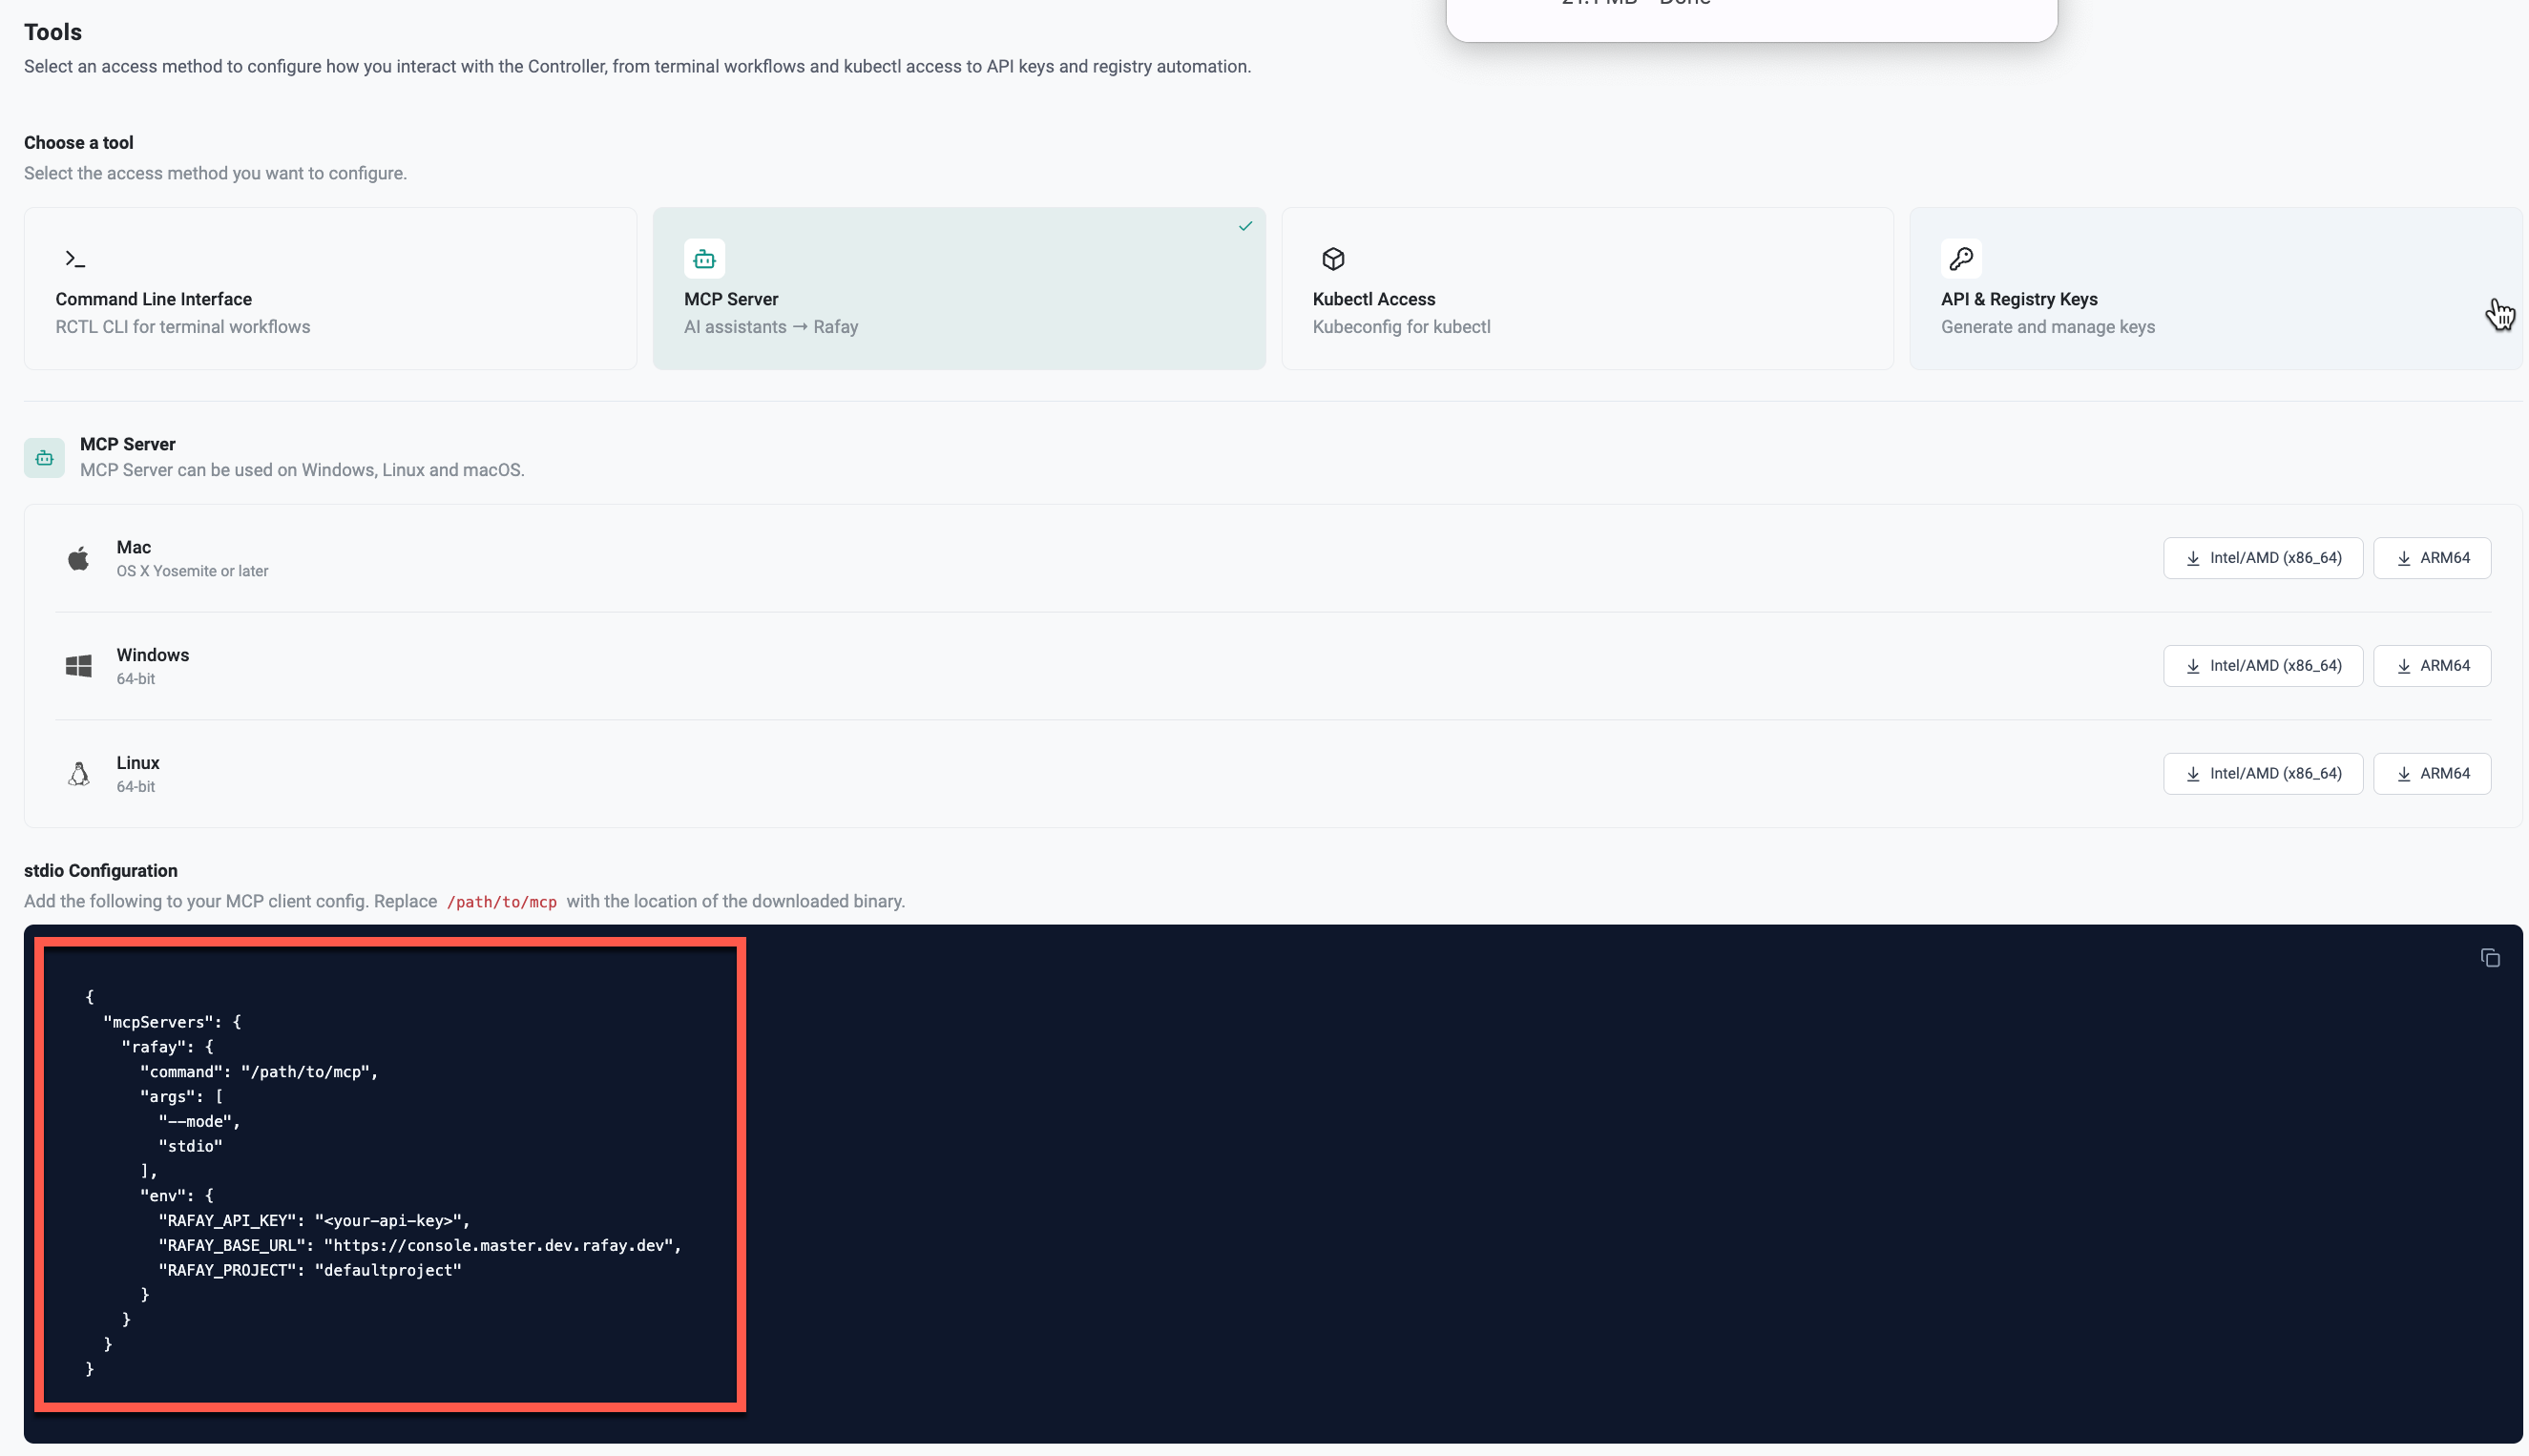Click the "RAFAY_PROJECT" line in config
Viewport: 2529px width, 1456px height.
[310, 1270]
